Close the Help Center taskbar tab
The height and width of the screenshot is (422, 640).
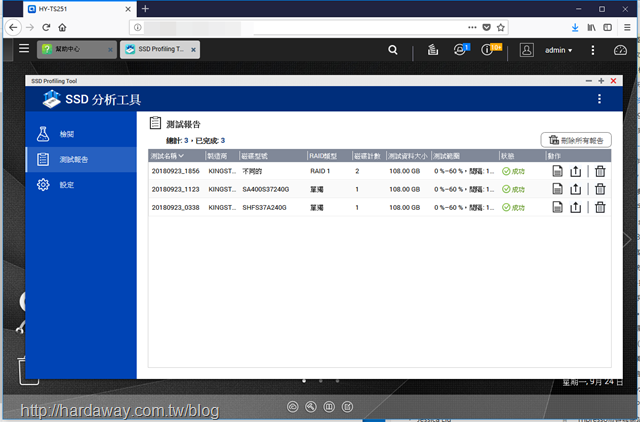coord(110,50)
